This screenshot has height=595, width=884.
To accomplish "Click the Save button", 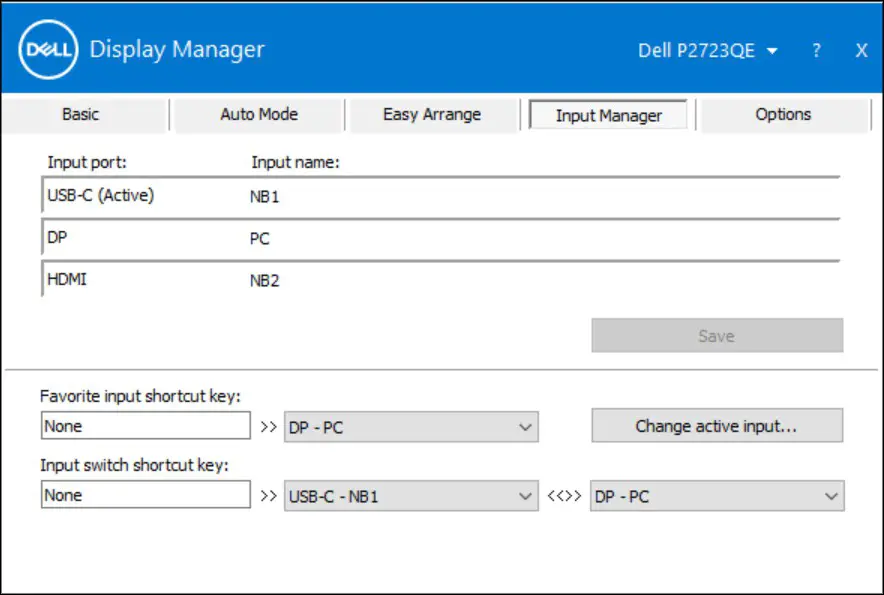I will tap(716, 335).
